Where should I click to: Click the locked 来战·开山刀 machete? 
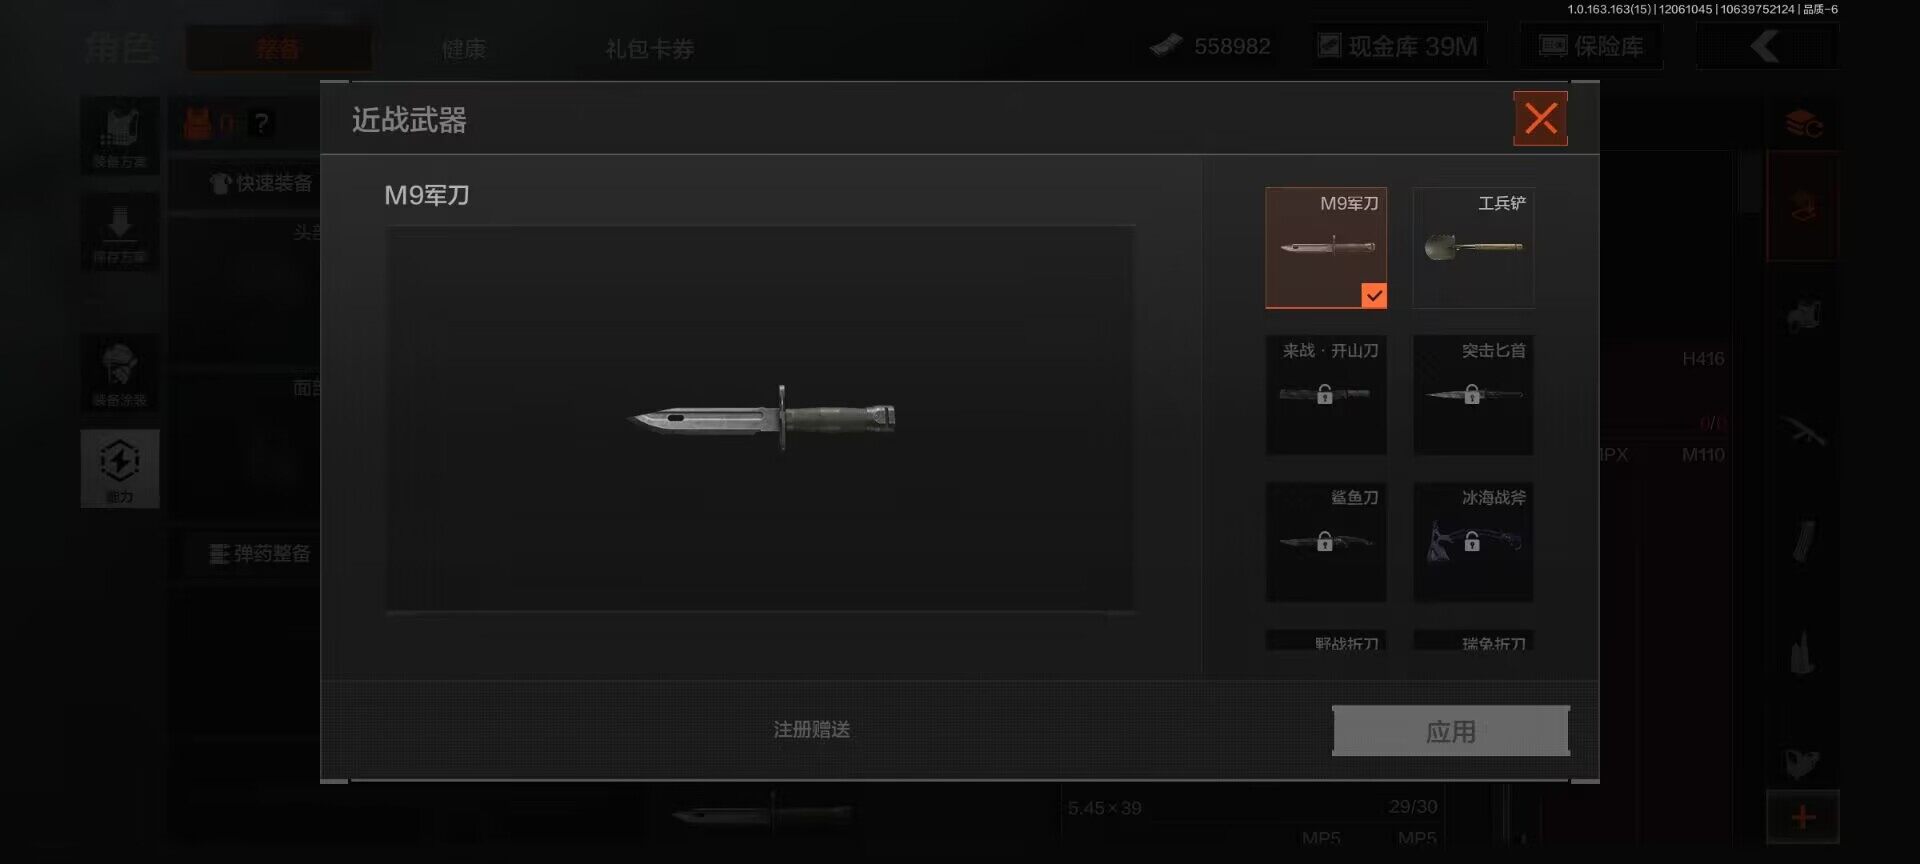tap(1326, 395)
